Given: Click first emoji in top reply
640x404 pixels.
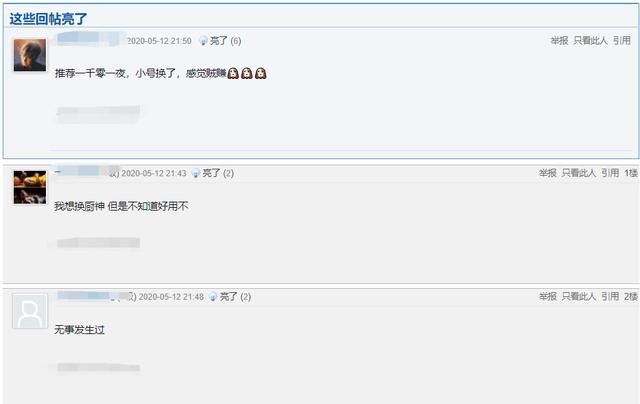Looking at the screenshot, I should tap(233, 73).
